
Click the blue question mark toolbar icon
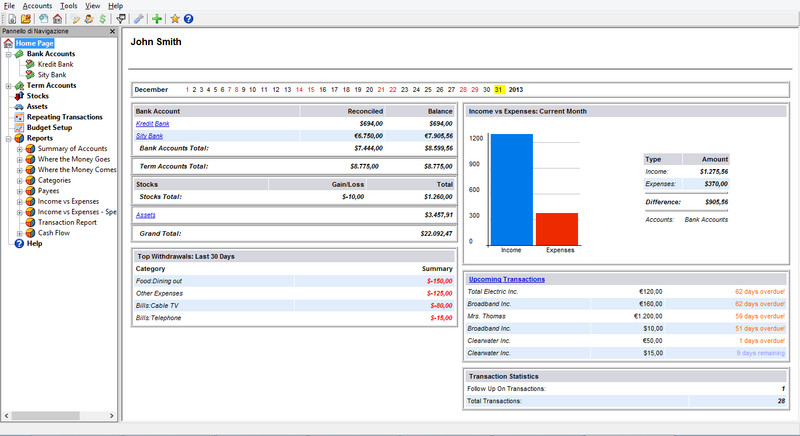188,19
